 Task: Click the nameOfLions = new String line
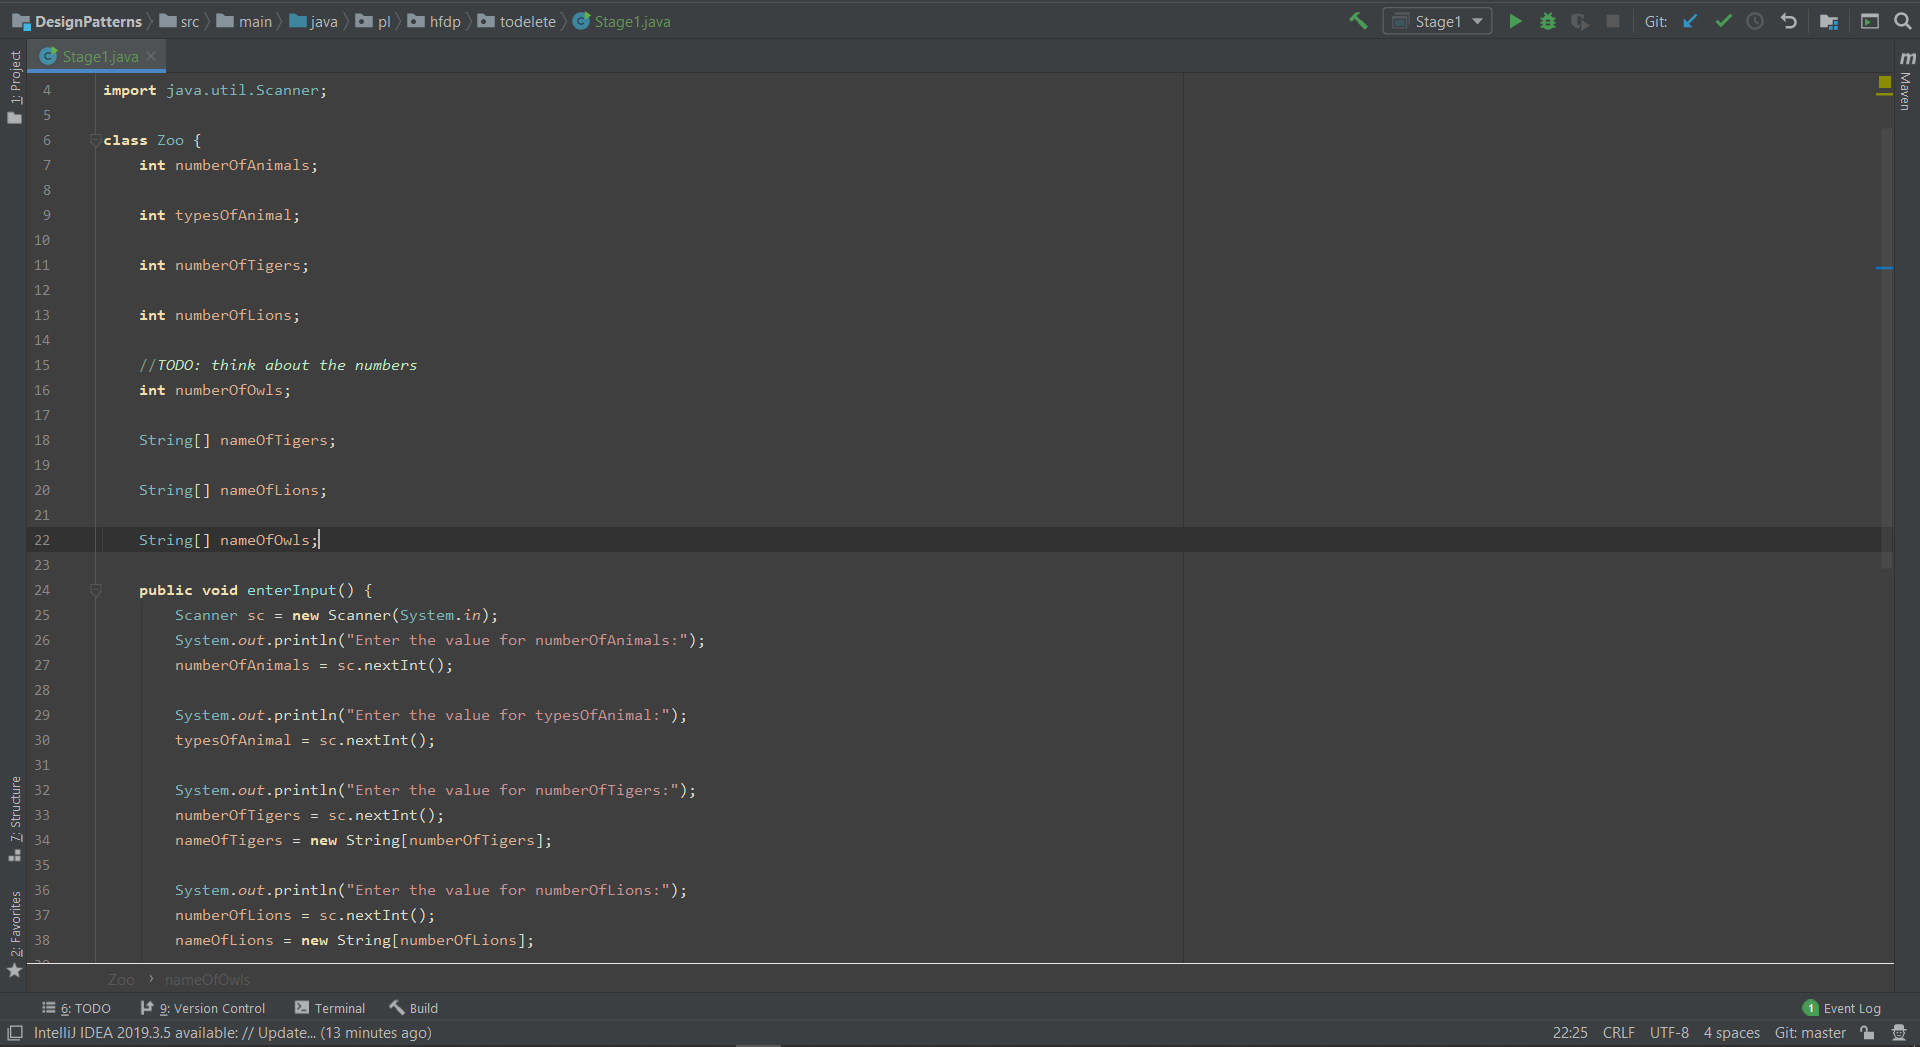(355, 940)
